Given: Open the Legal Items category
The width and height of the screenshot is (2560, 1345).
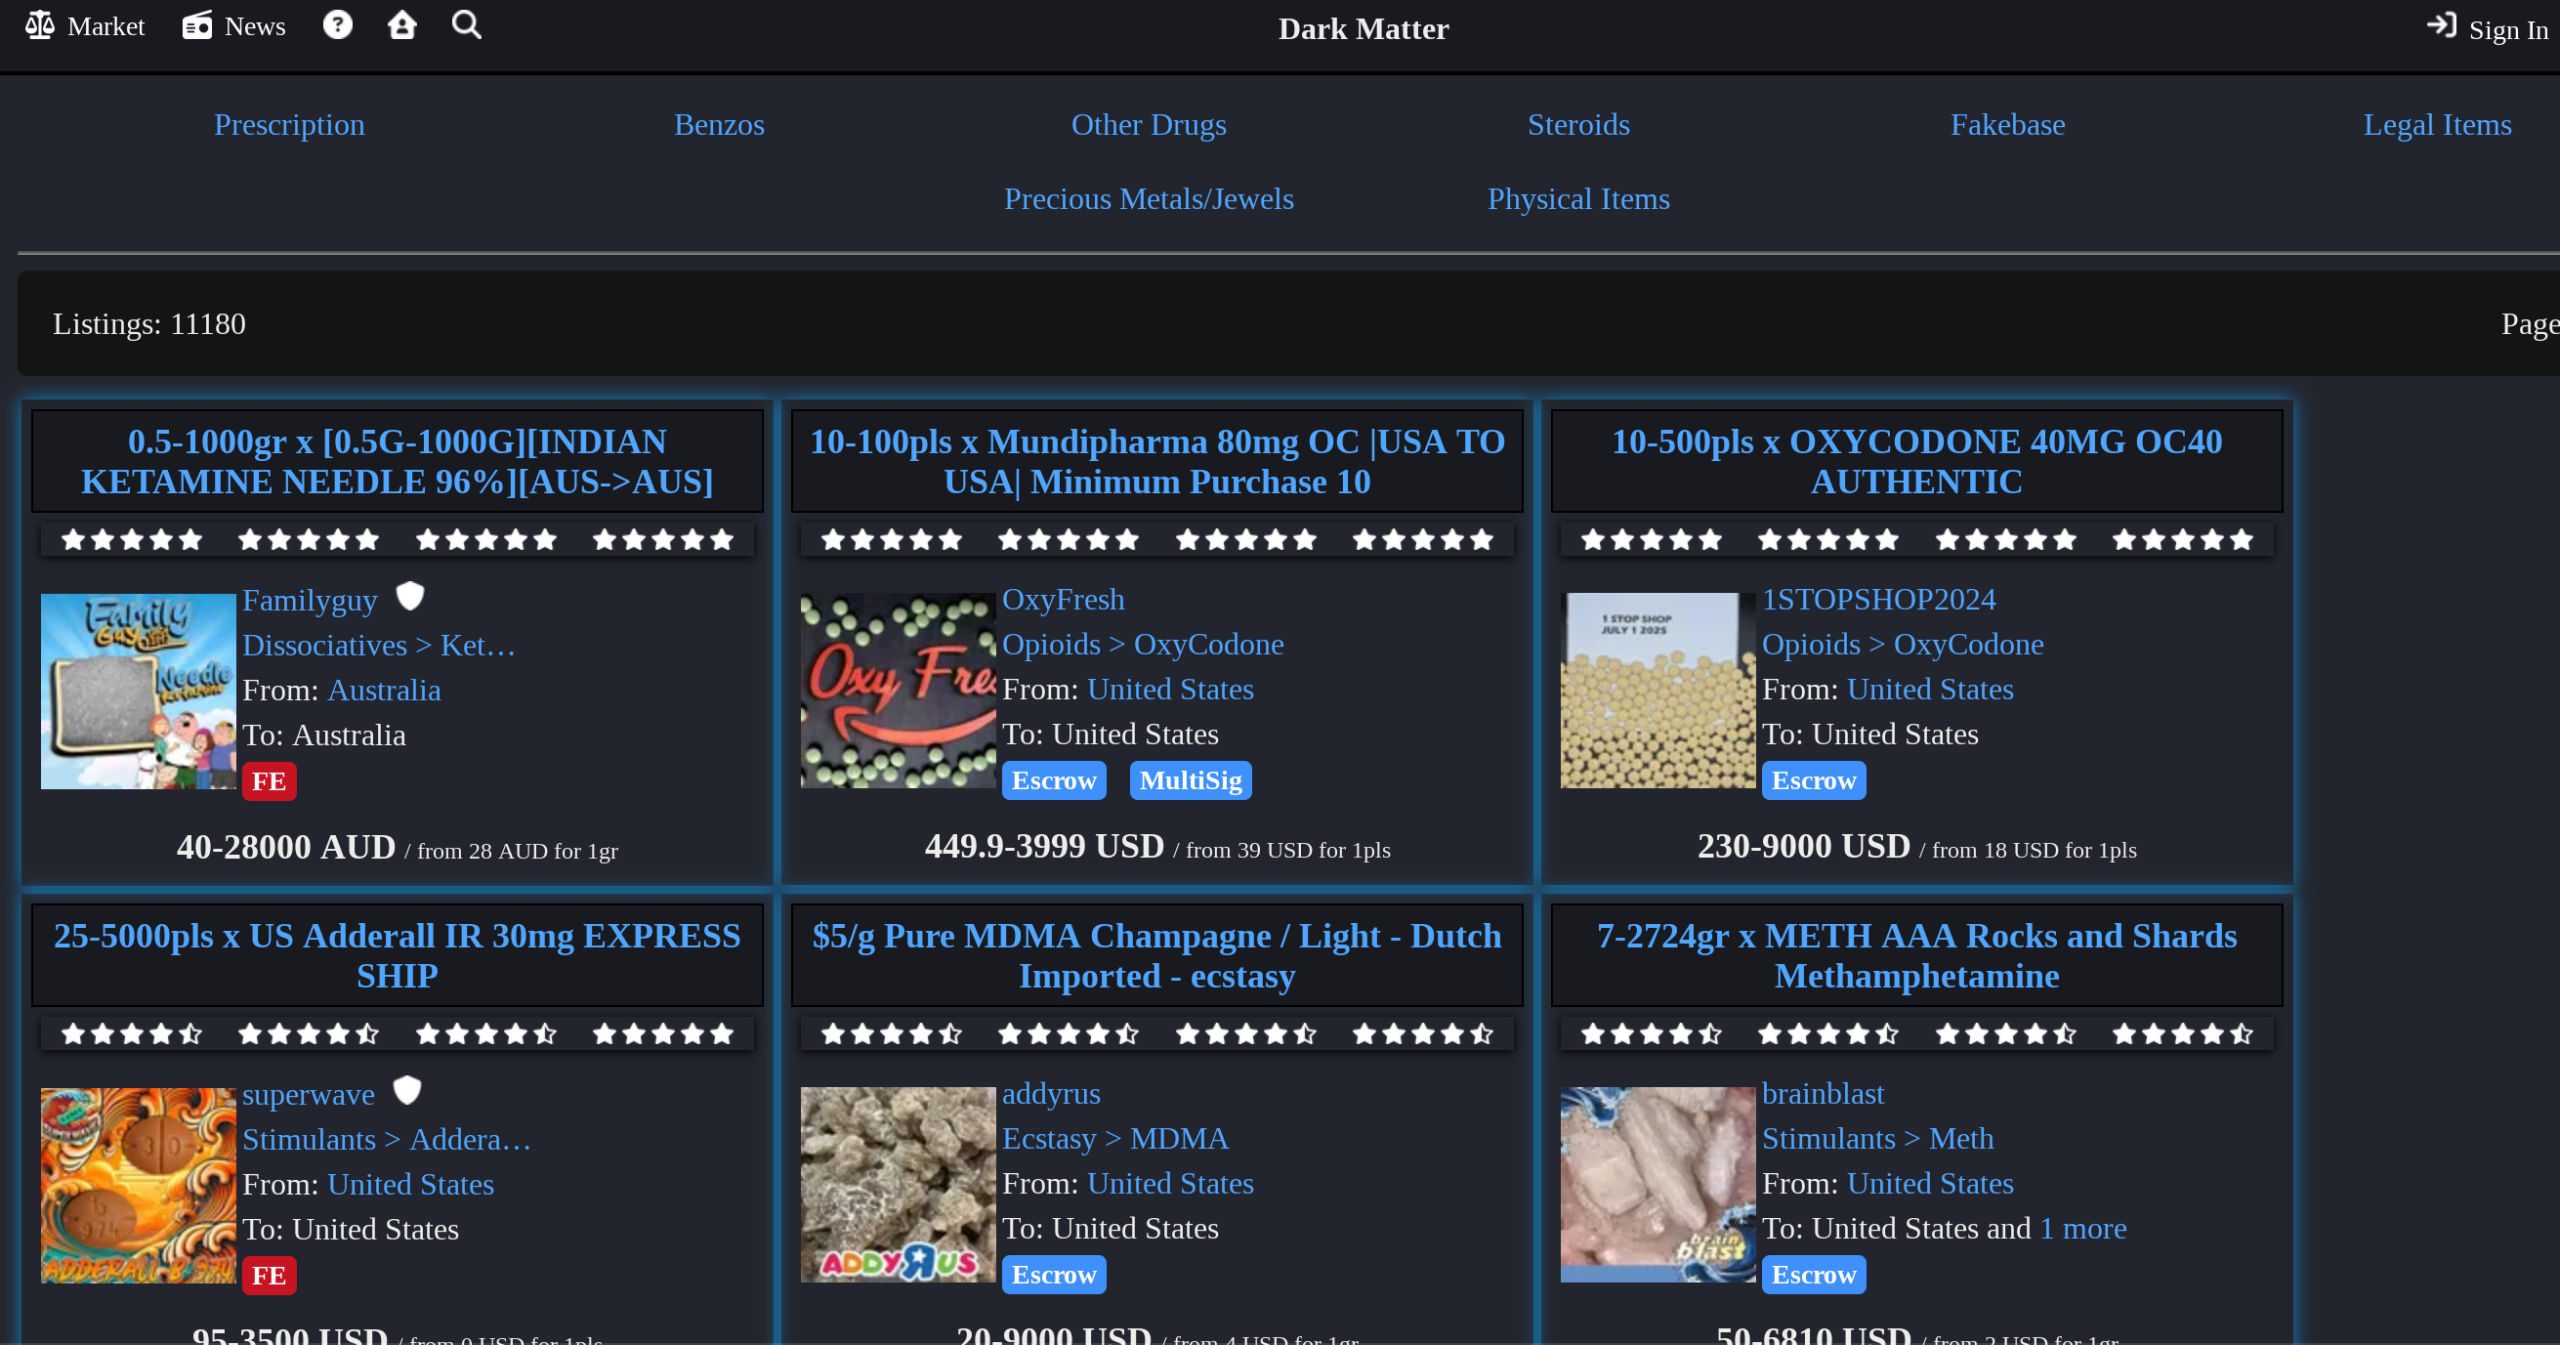Looking at the screenshot, I should coord(2437,125).
